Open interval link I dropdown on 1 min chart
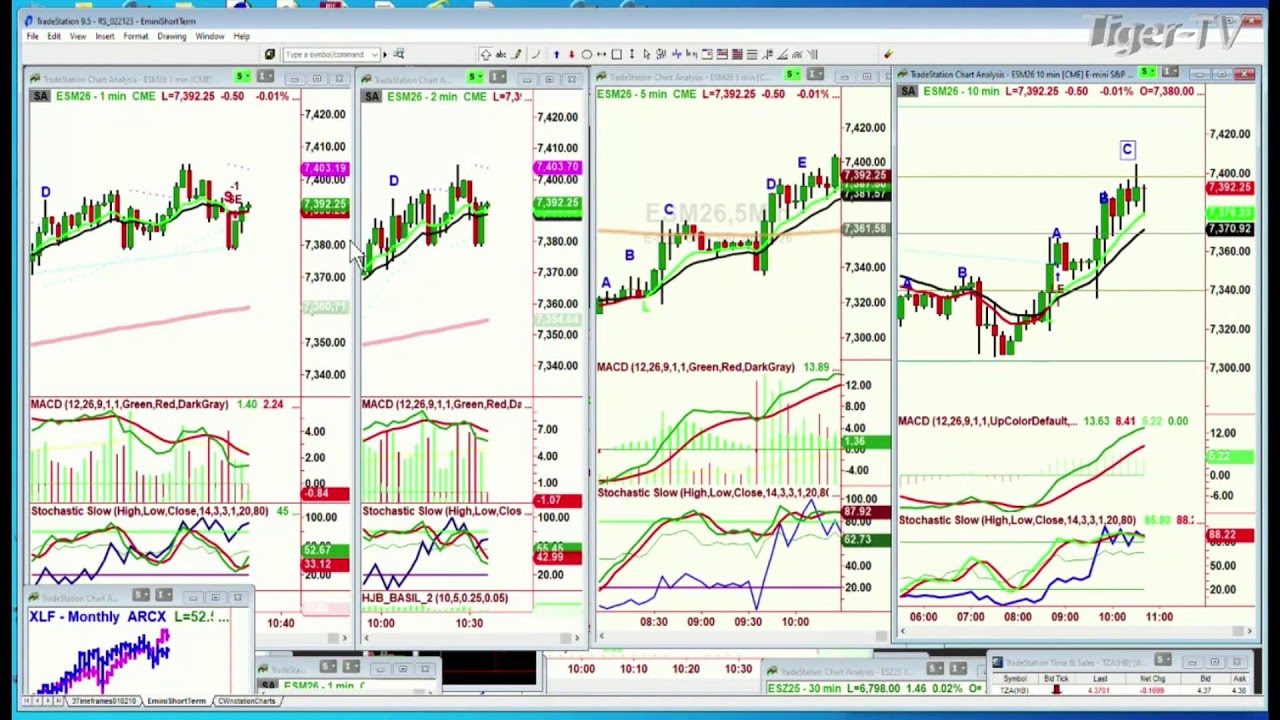The width and height of the screenshot is (1280, 720). [x=265, y=78]
